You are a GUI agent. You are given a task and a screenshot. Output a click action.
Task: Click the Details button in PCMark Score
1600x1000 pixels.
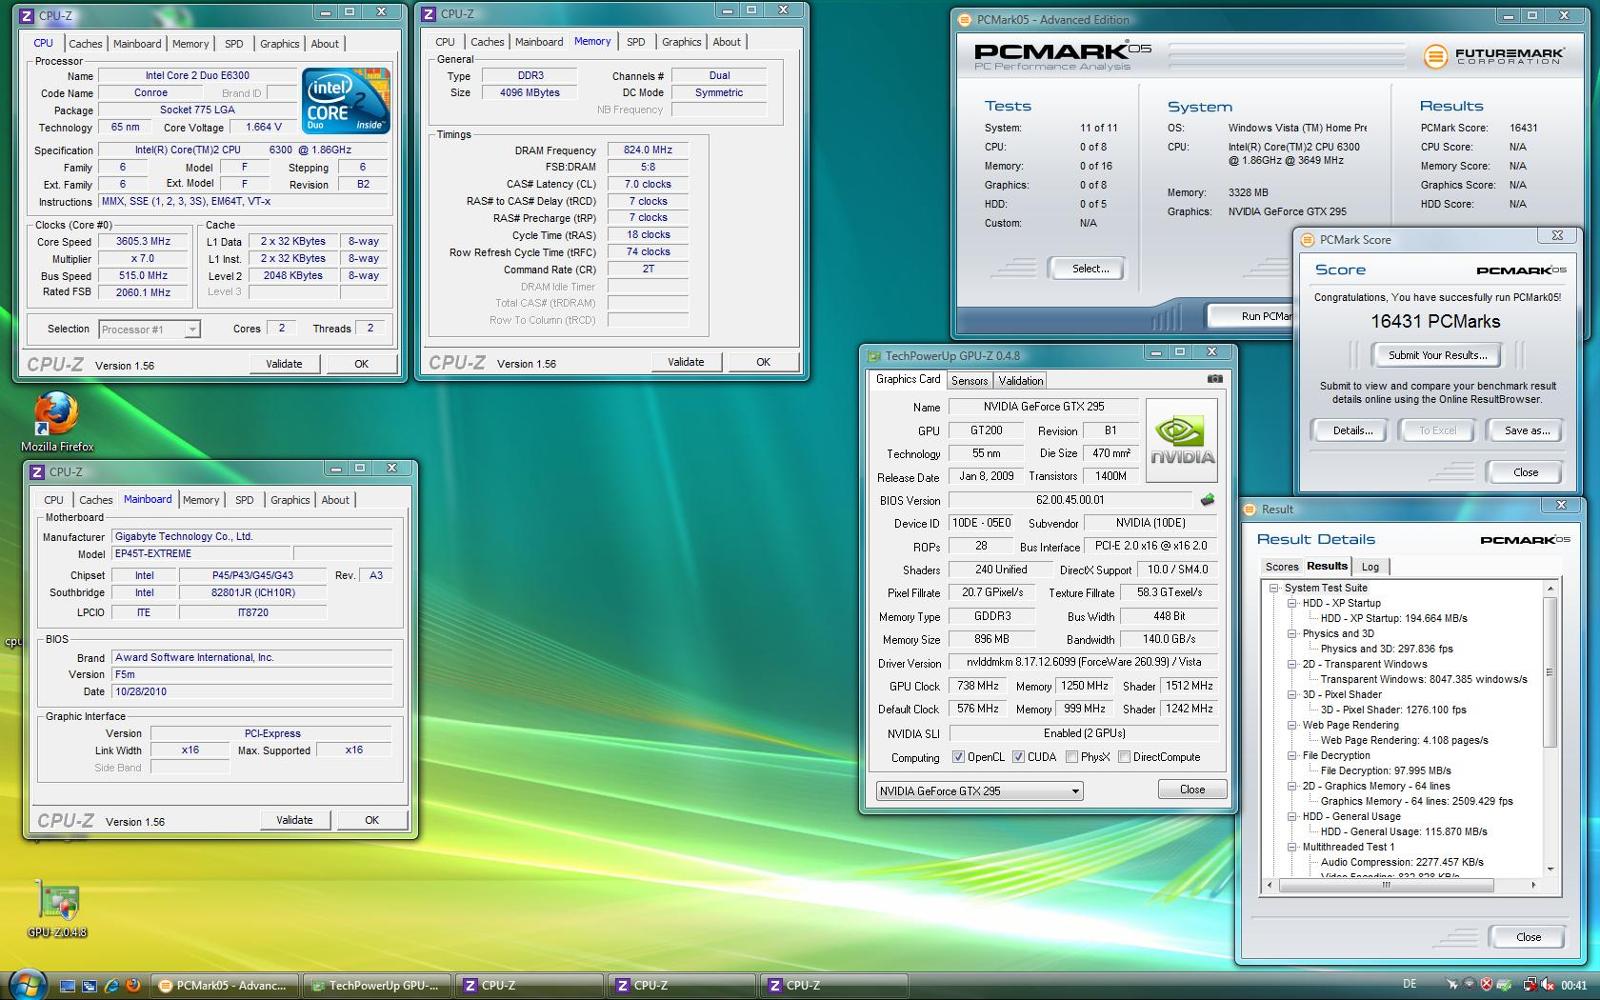pos(1352,431)
